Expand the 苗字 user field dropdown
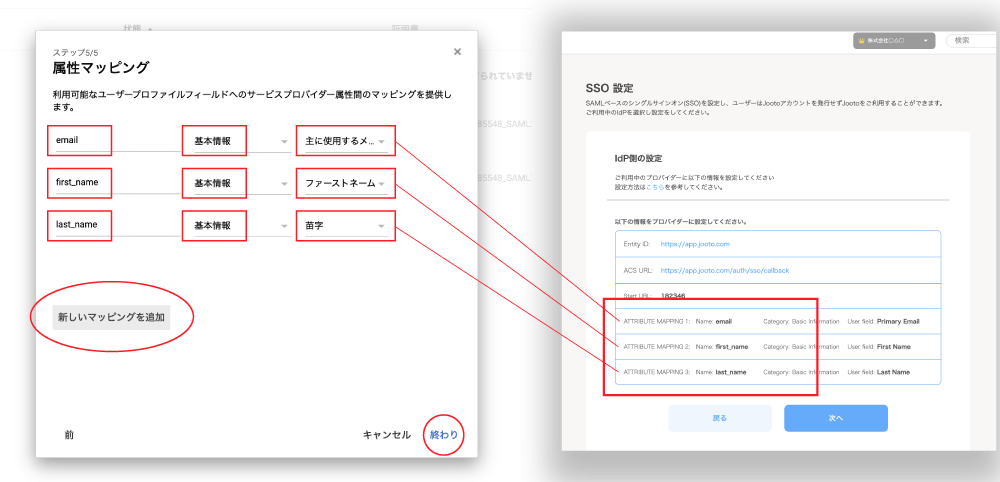 coord(346,226)
